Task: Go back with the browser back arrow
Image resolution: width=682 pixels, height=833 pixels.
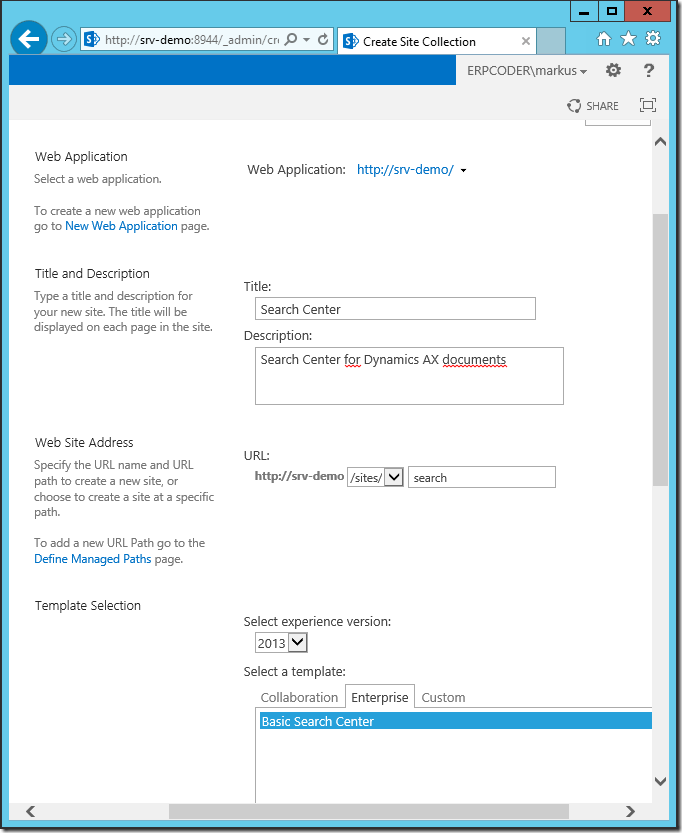Action: 29,39
